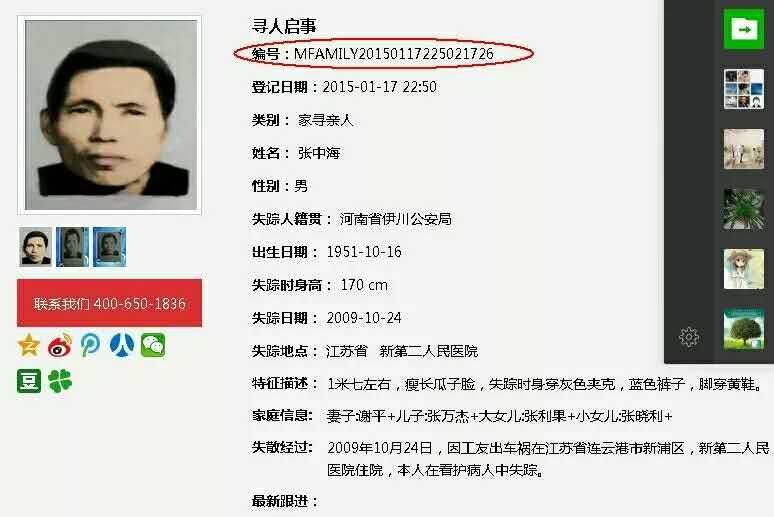Open the anime girl thumbnail in sidebar

pos(744,269)
